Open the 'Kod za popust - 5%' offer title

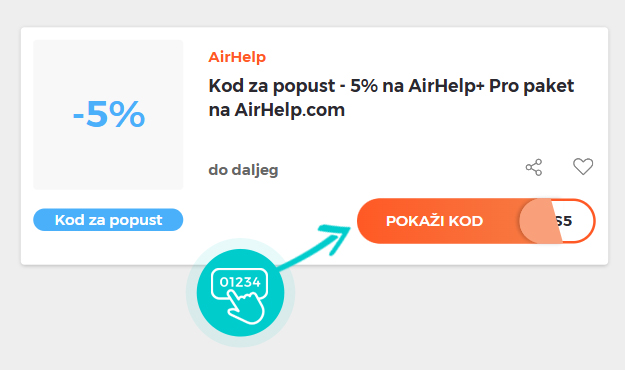(x=391, y=98)
